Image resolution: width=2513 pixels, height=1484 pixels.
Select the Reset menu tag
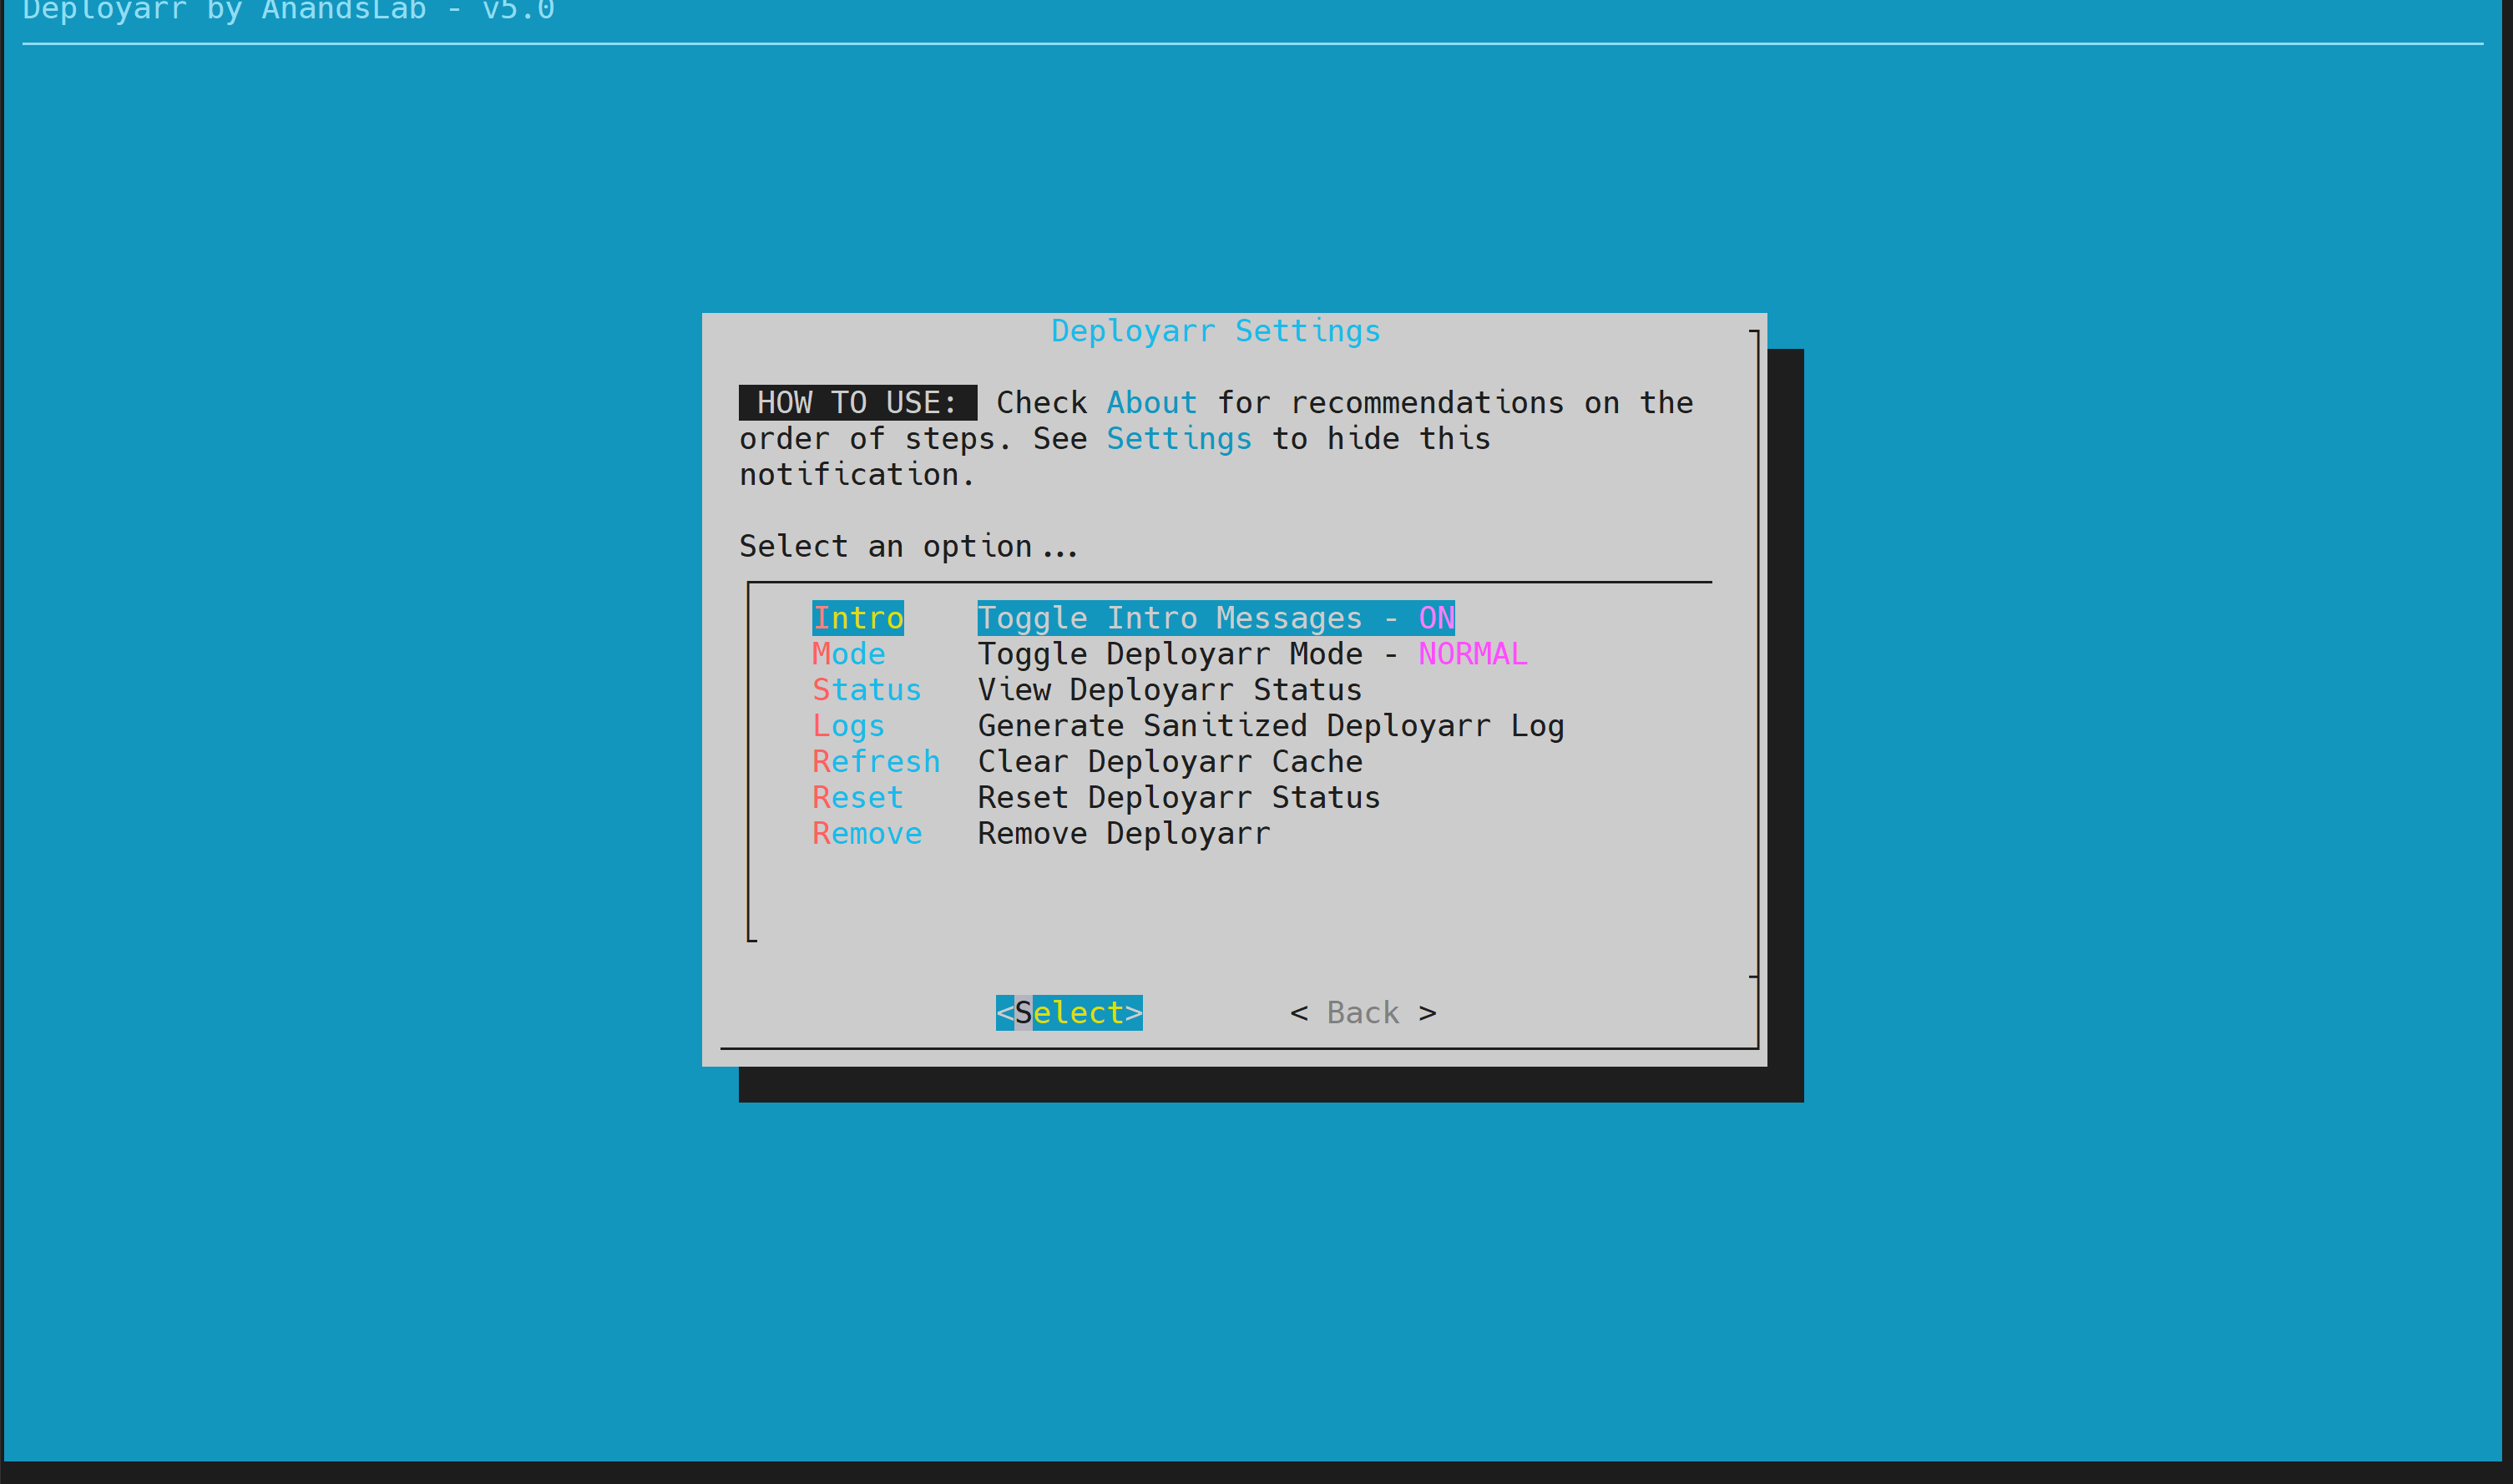857,798
